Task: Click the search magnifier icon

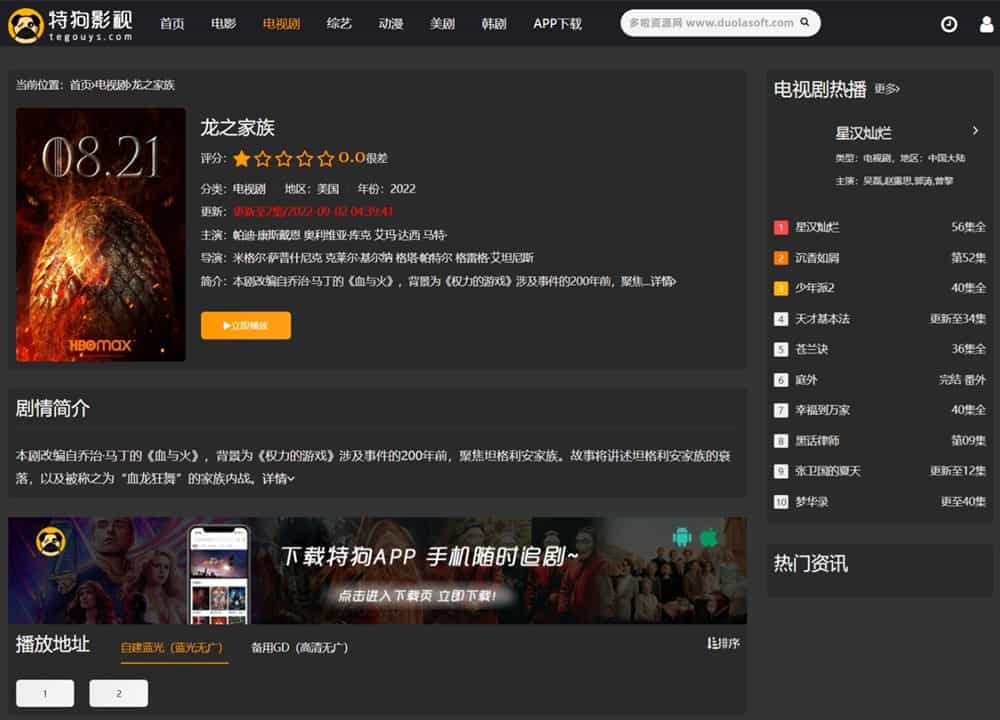Action: pyautogui.click(x=805, y=22)
